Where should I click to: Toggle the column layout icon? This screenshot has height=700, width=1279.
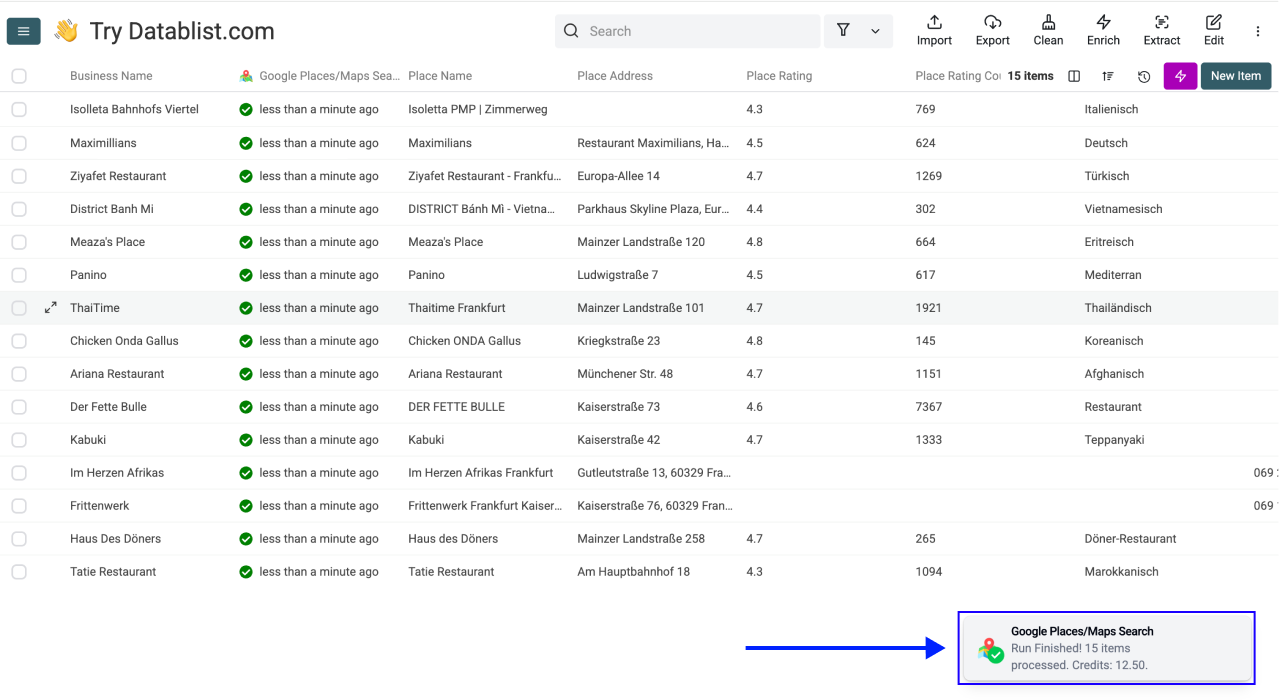tap(1074, 77)
